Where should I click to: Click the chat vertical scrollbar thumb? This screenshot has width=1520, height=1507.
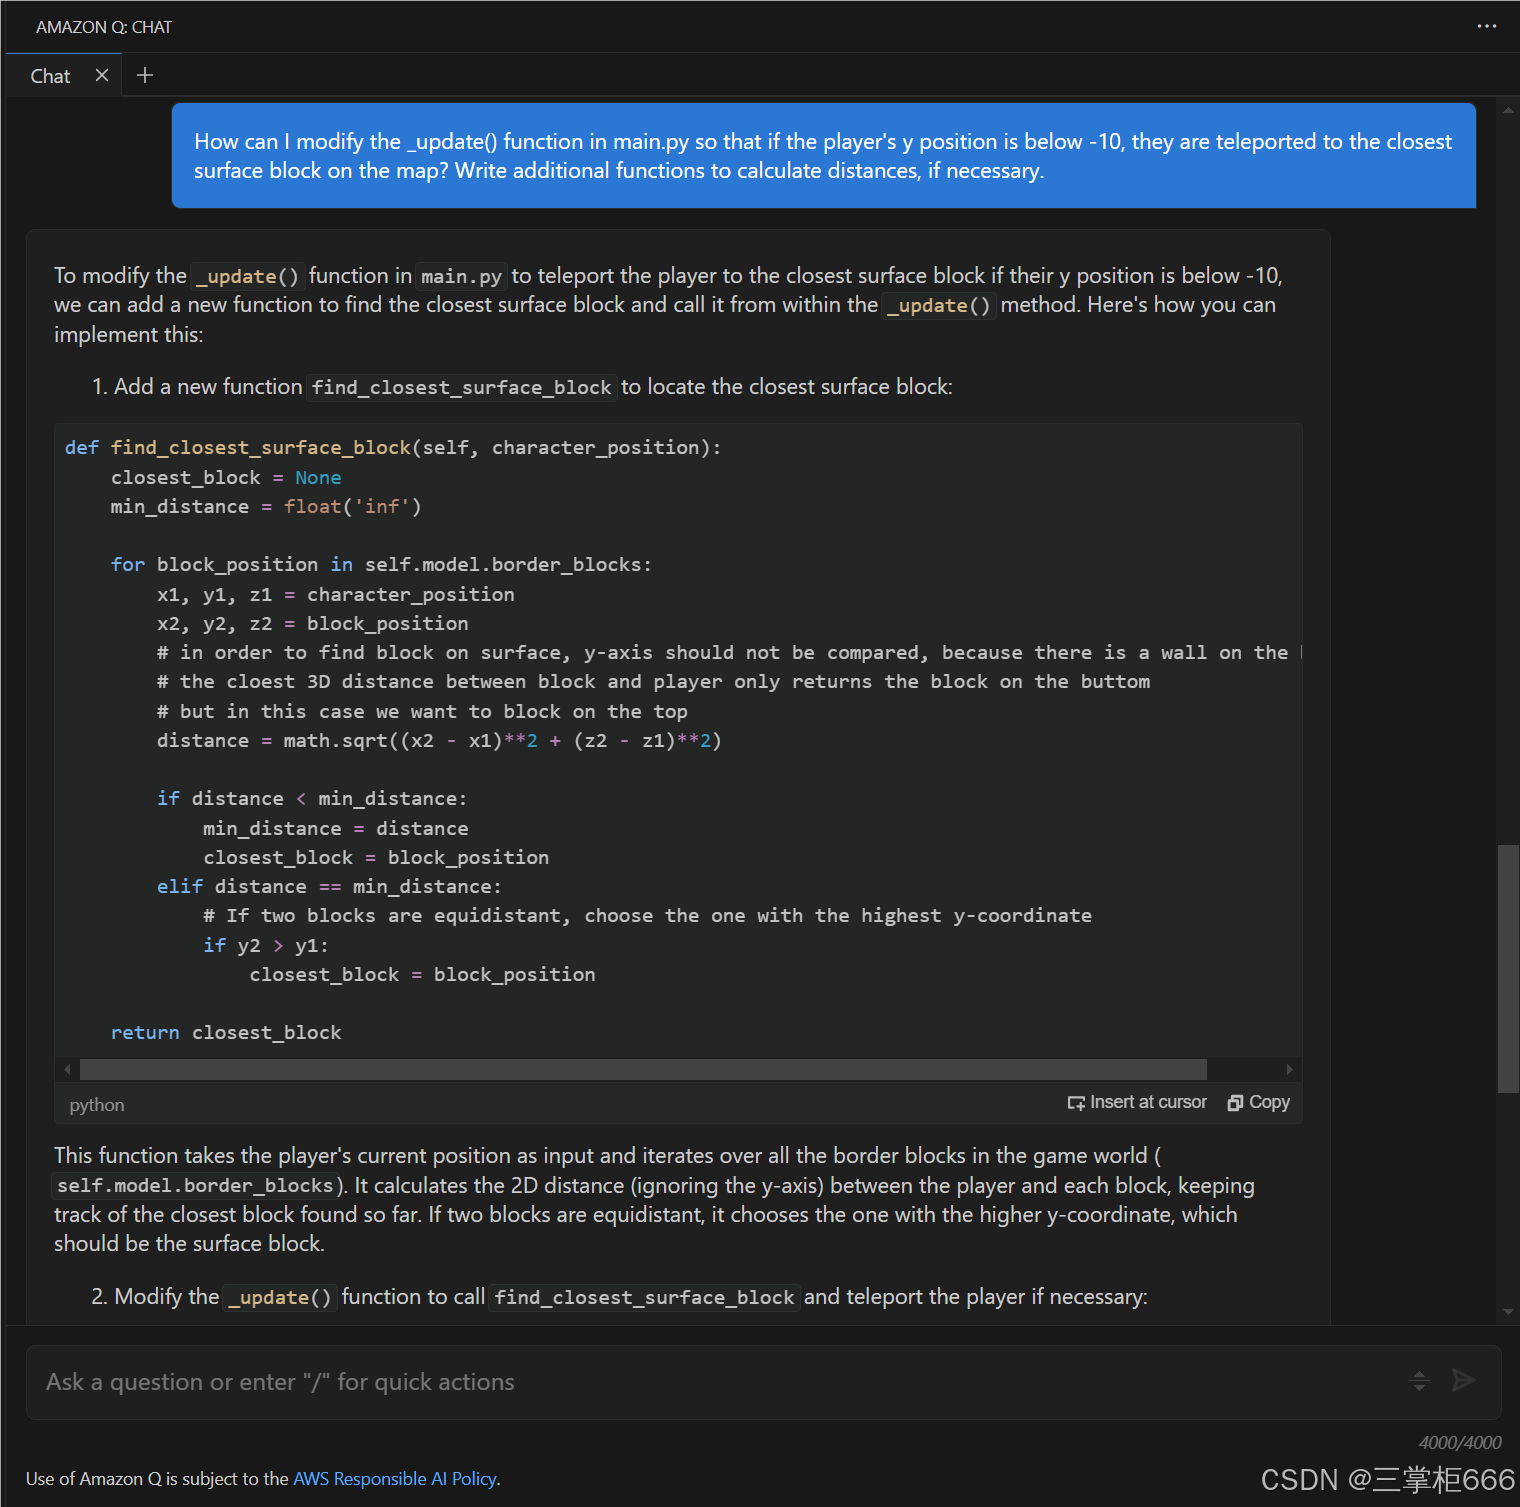click(1508, 969)
